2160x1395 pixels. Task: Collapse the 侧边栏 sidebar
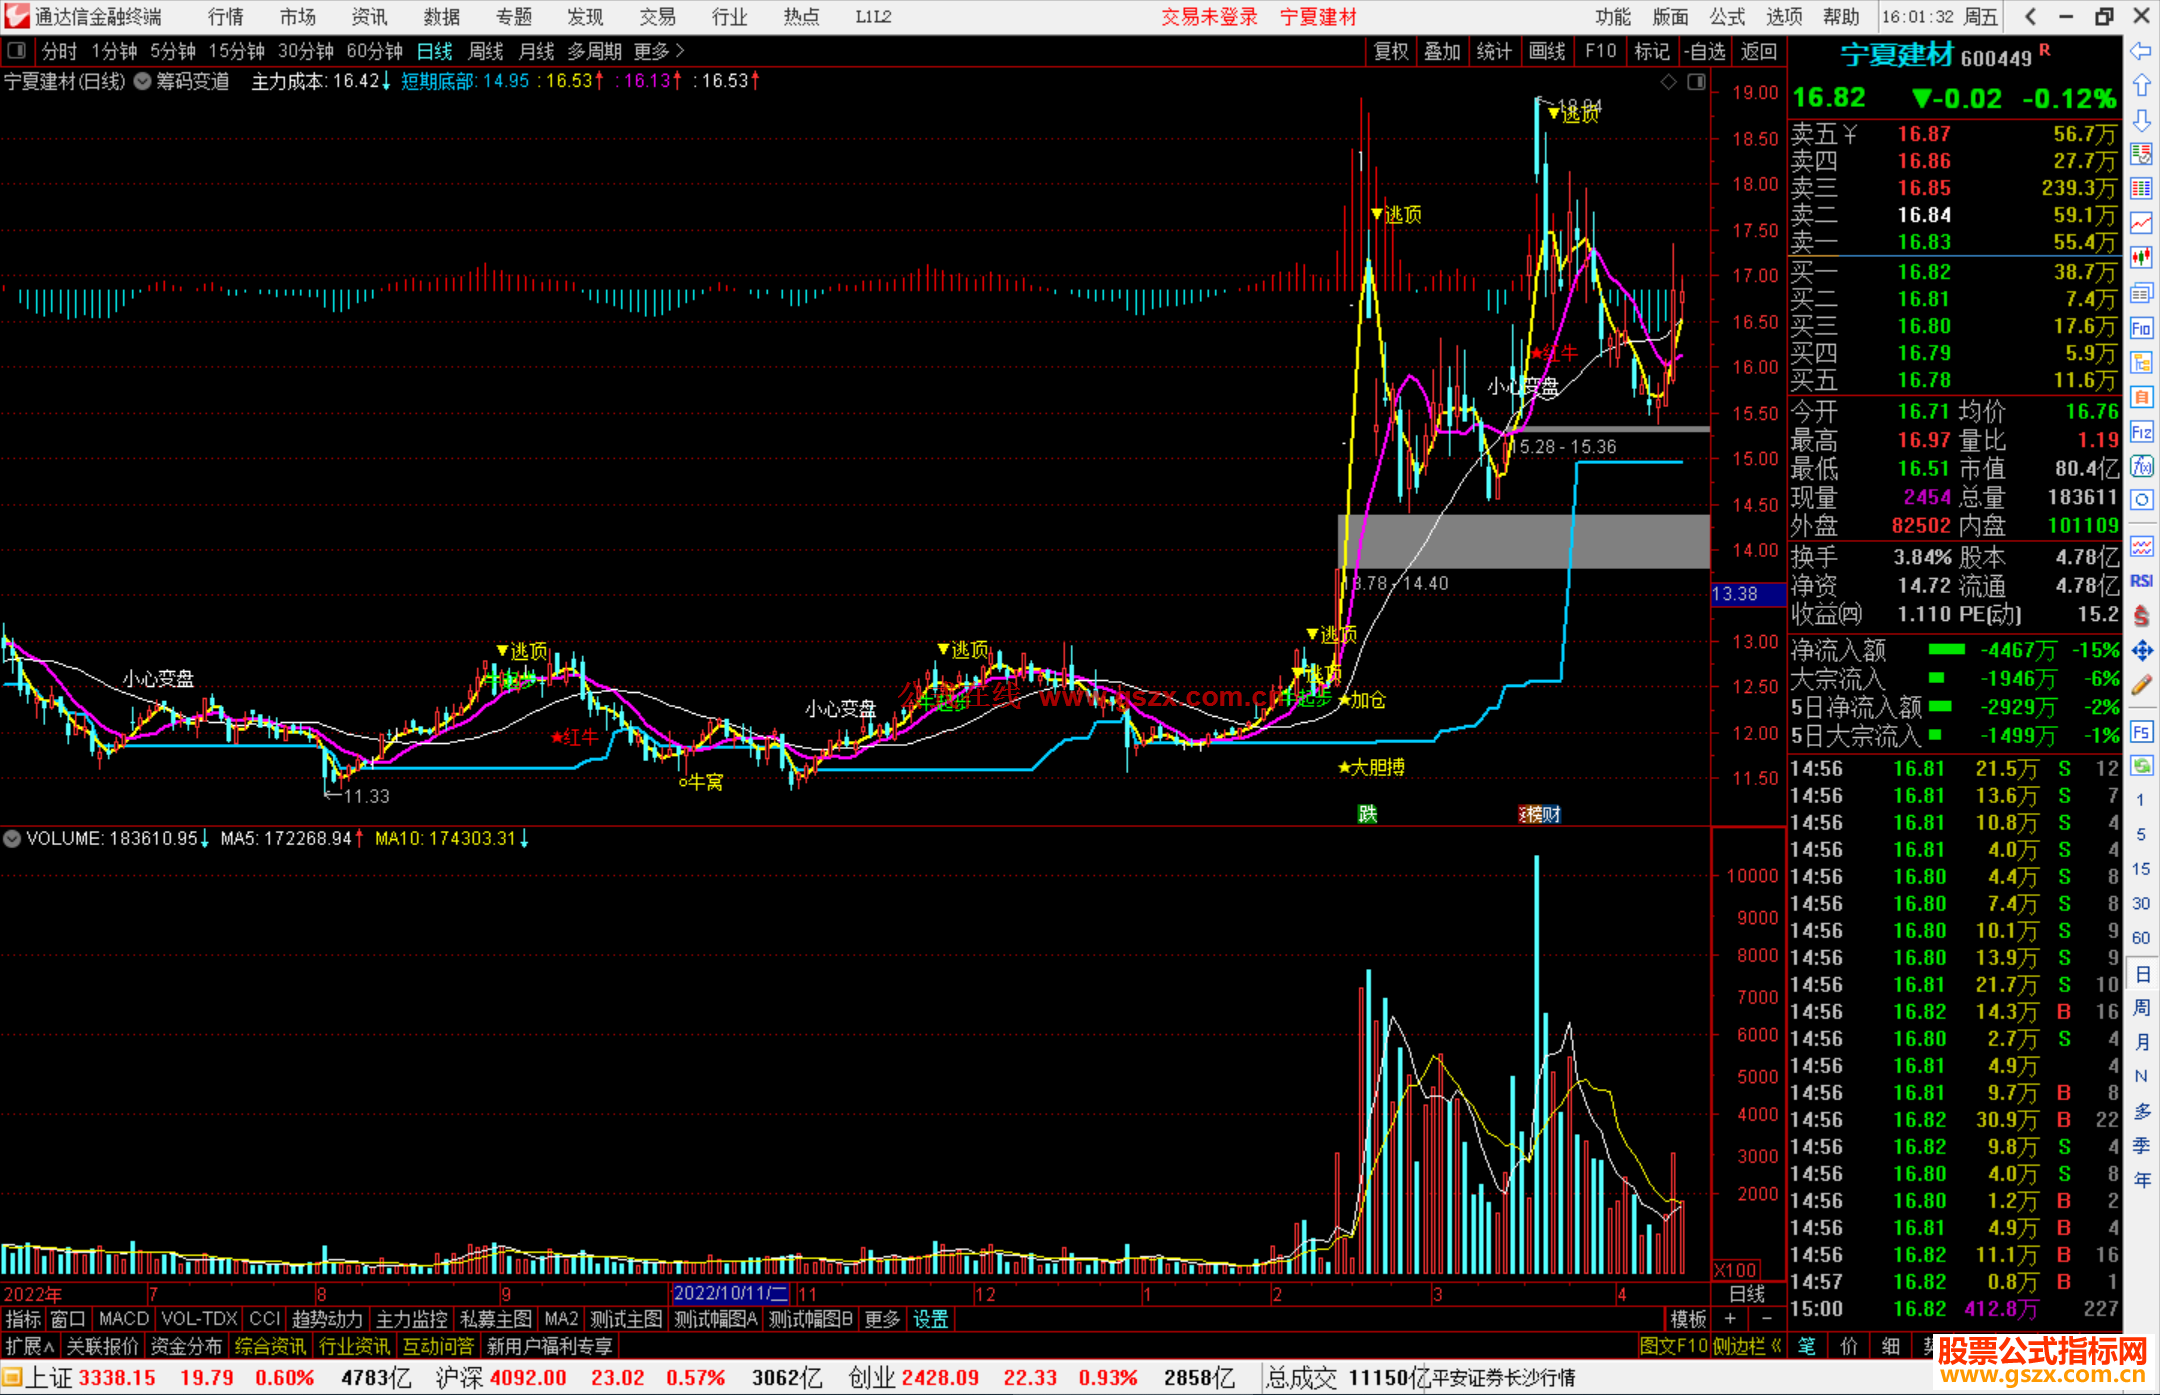pyautogui.click(x=1748, y=1346)
